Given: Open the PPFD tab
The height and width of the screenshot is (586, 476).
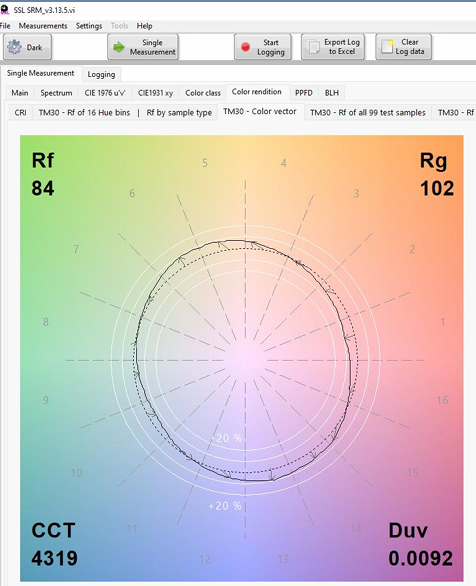Looking at the screenshot, I should 304,93.
